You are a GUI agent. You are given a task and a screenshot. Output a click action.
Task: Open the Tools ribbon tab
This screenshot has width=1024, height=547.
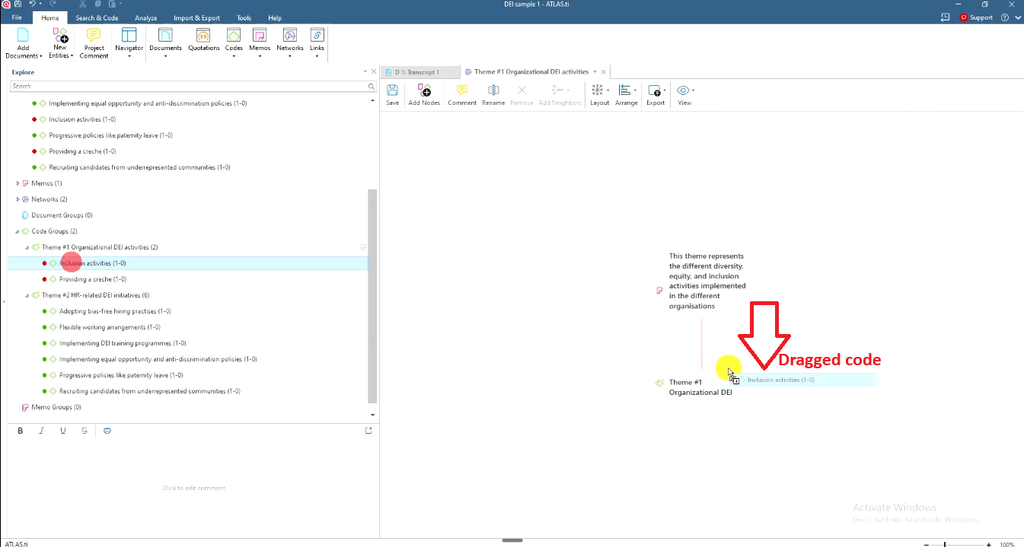(244, 18)
